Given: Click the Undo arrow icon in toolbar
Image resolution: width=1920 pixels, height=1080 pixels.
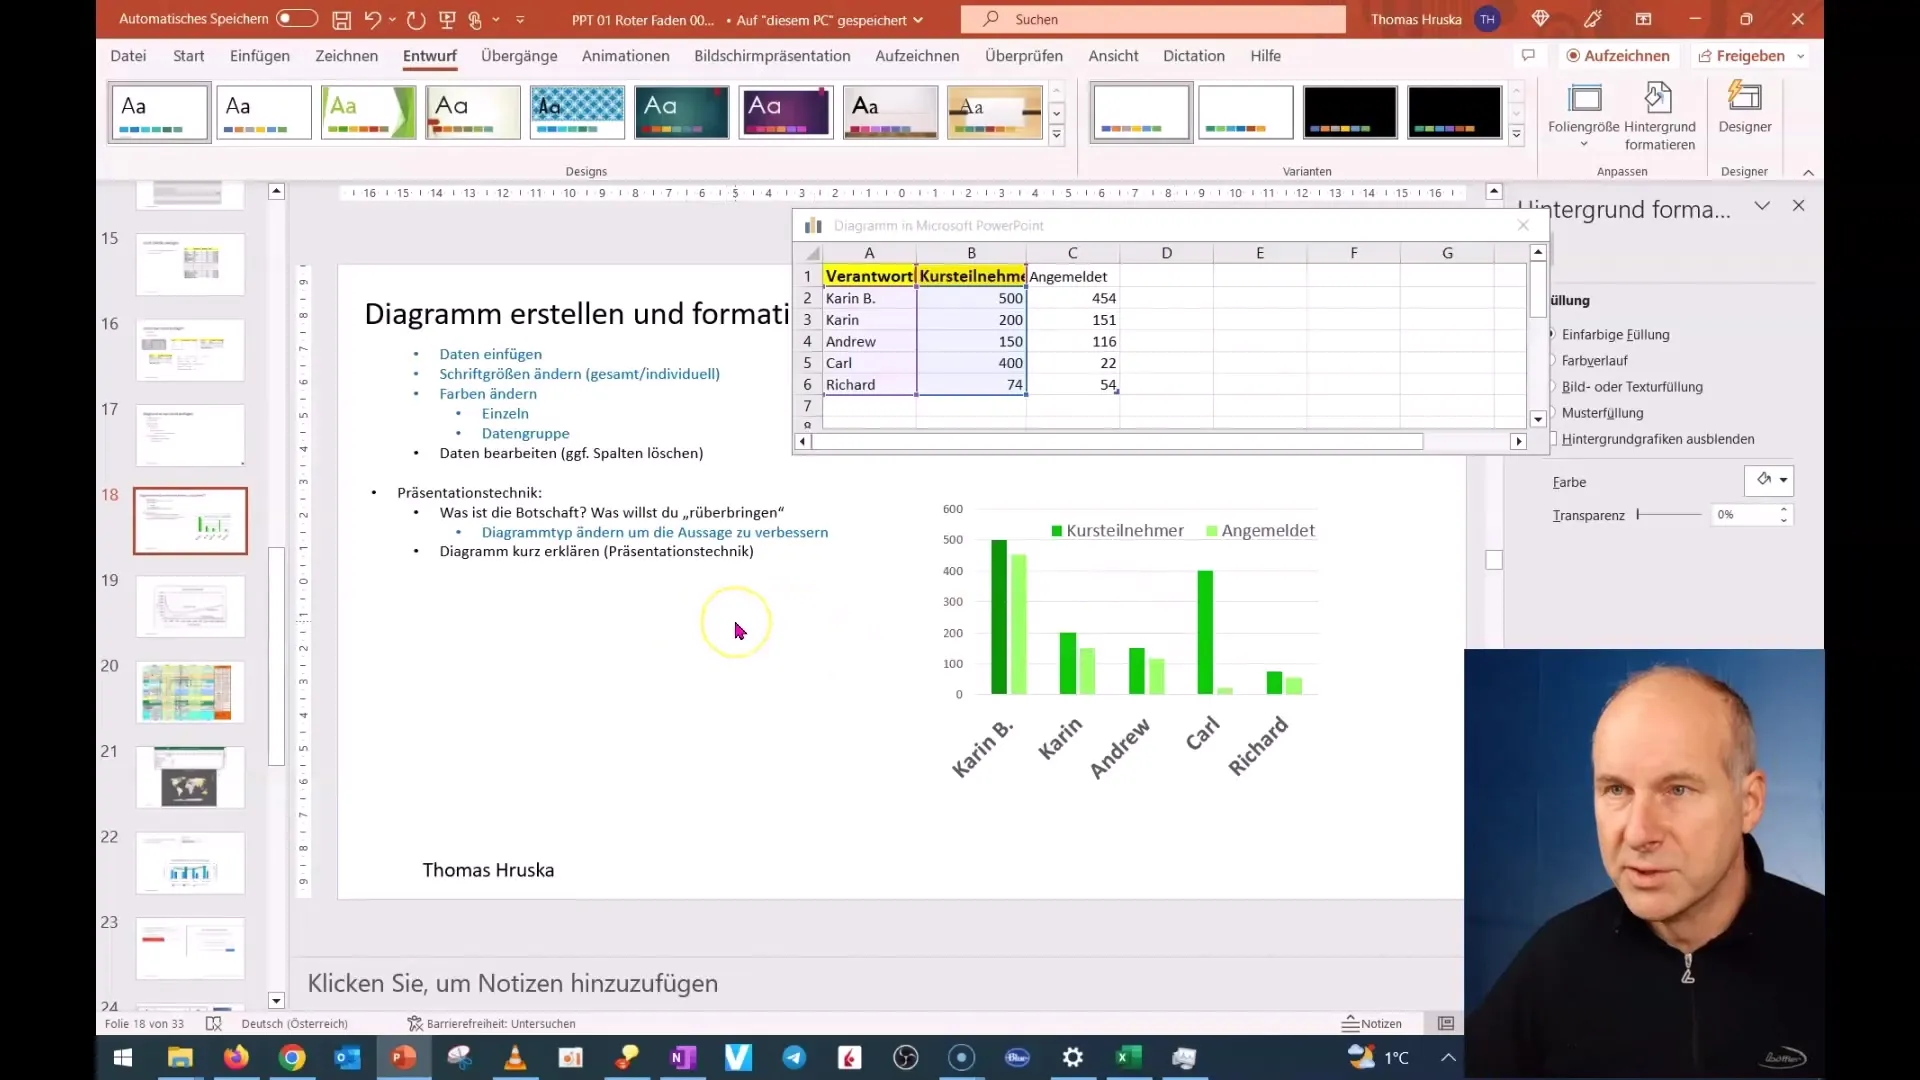Looking at the screenshot, I should pyautogui.click(x=373, y=18).
